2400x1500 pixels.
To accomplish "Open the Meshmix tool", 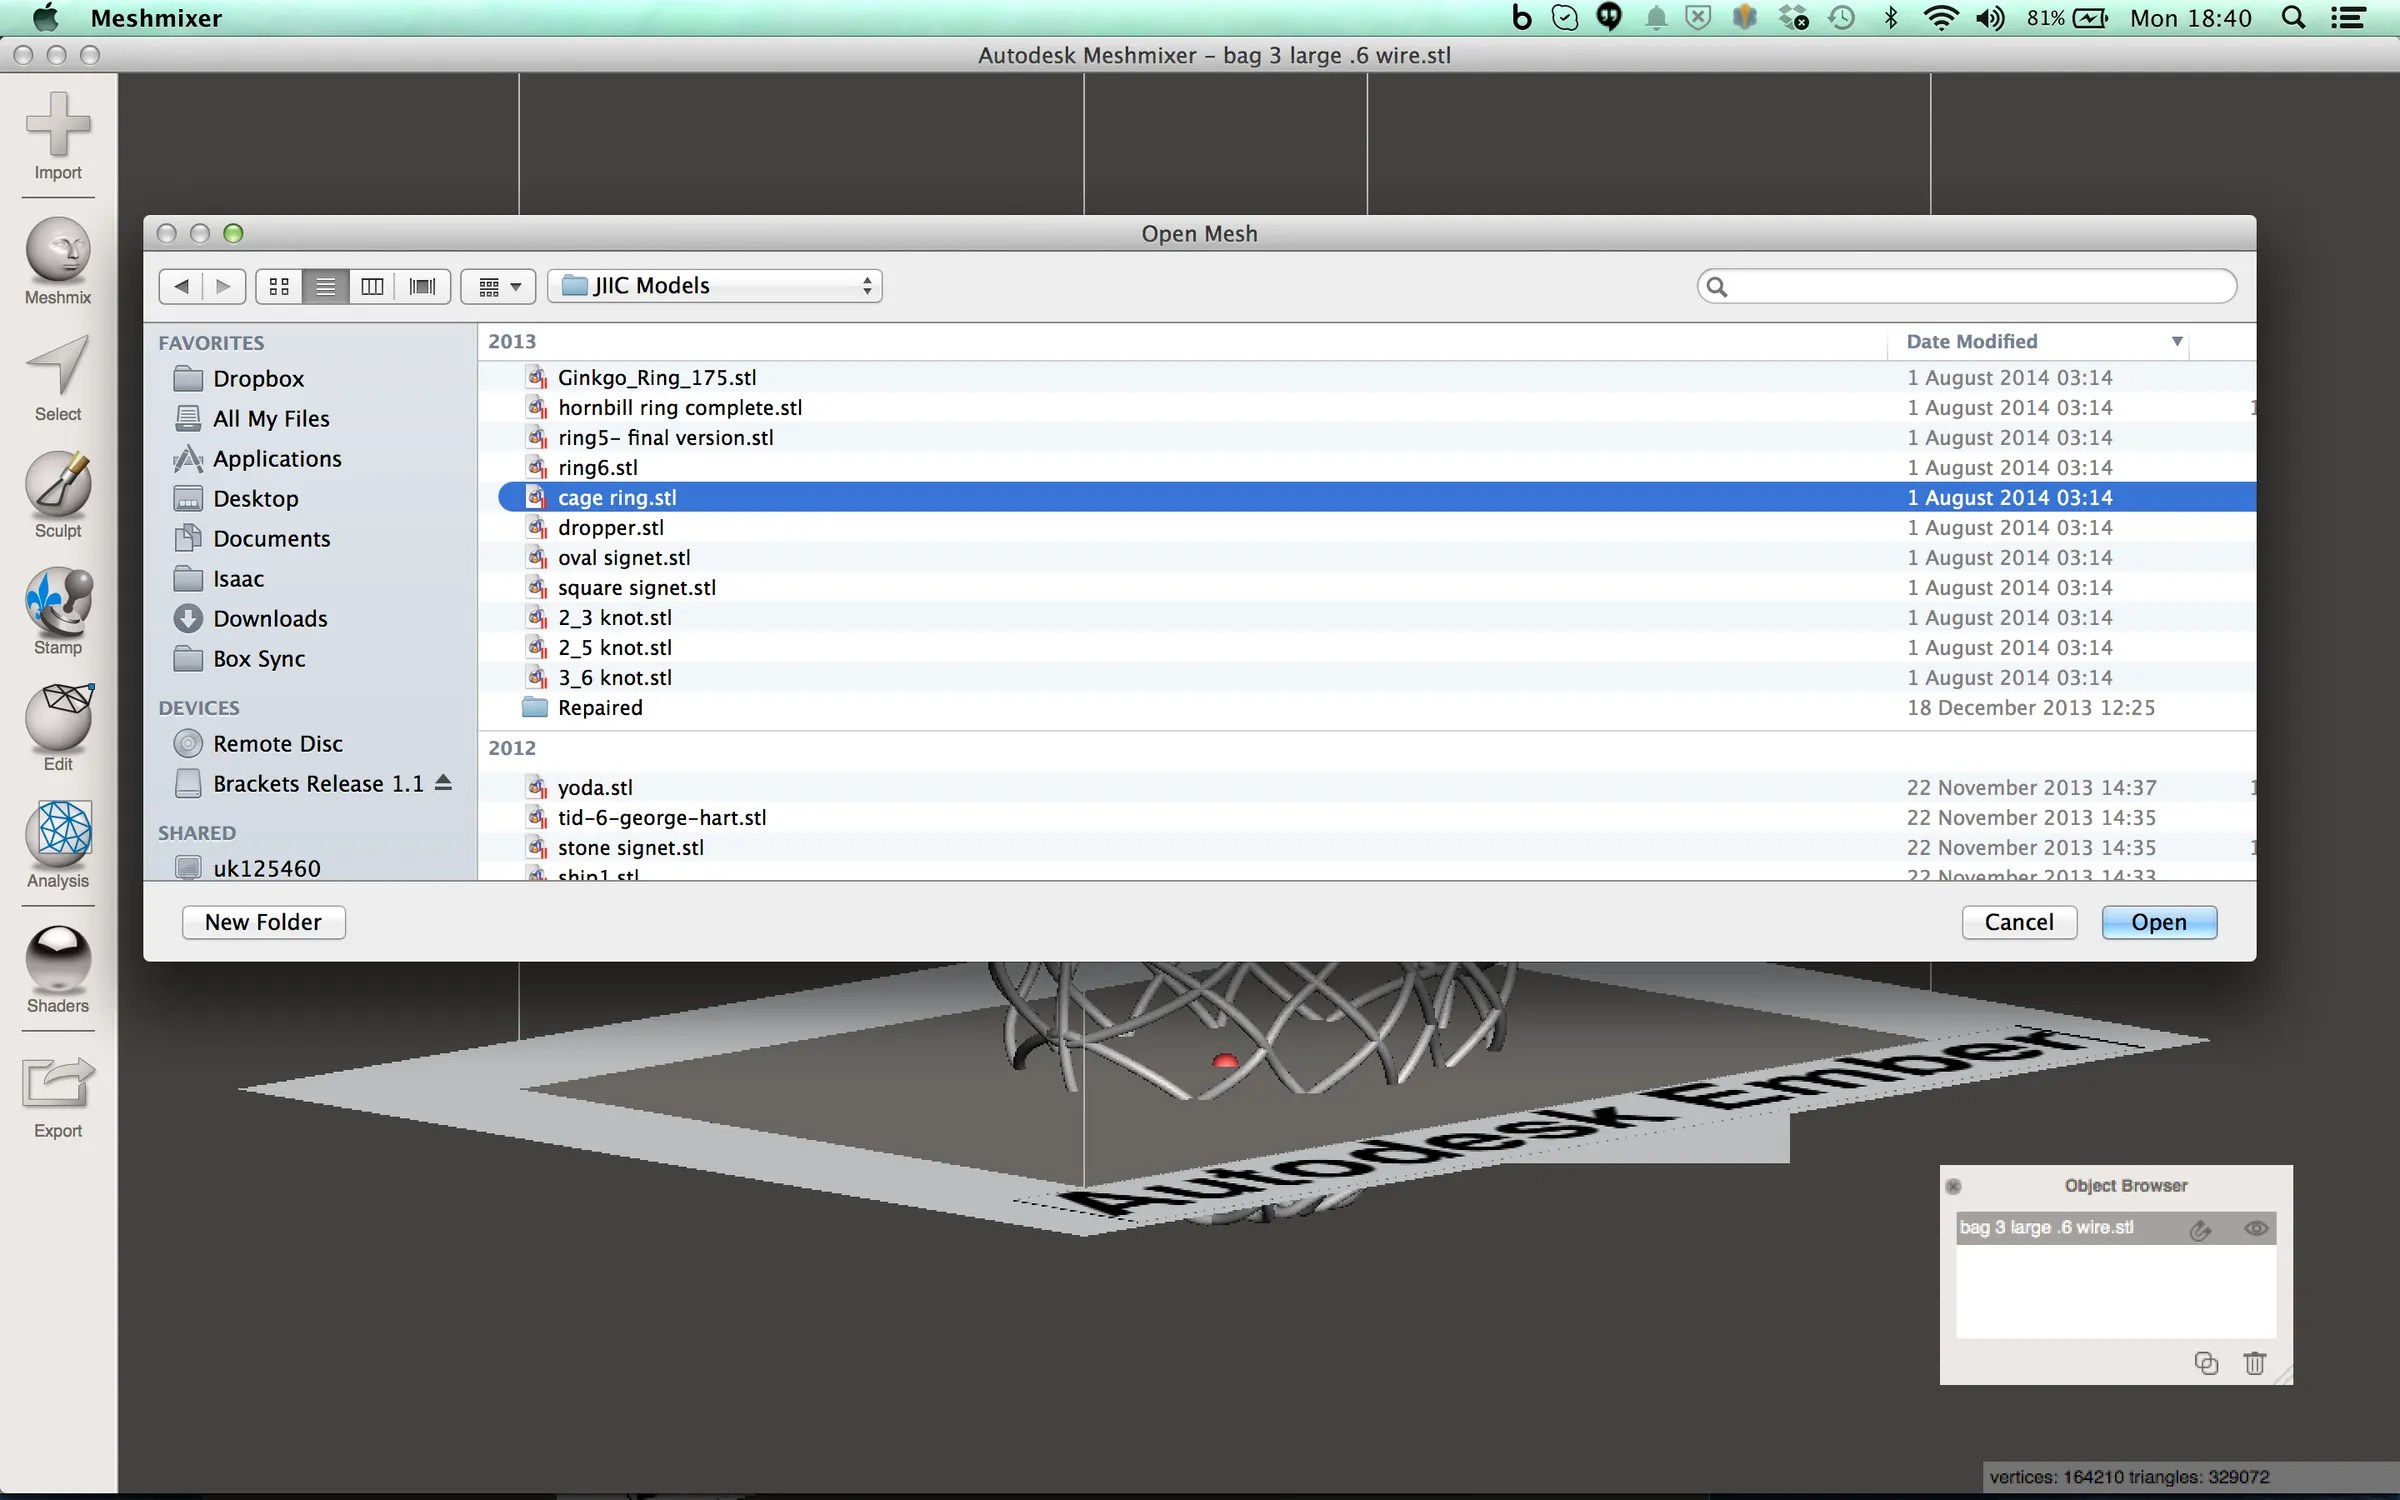I will point(58,262).
